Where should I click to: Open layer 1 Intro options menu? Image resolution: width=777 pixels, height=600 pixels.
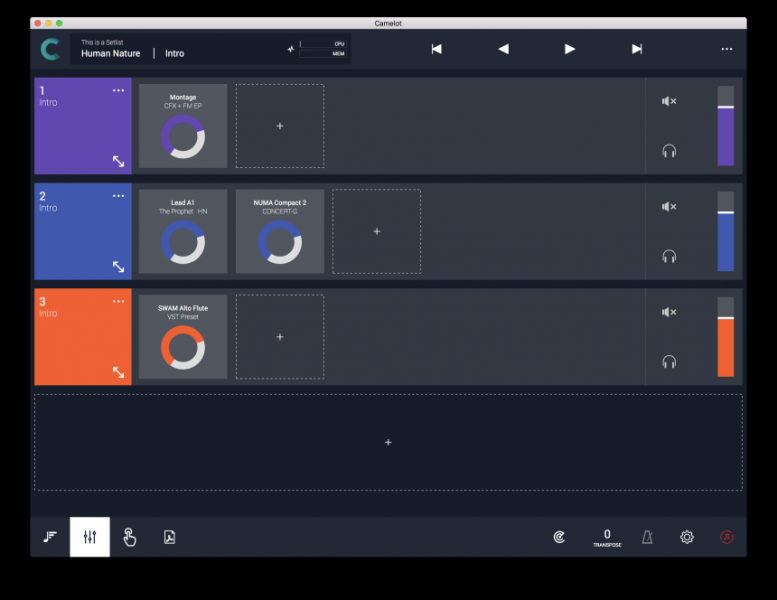[x=118, y=90]
